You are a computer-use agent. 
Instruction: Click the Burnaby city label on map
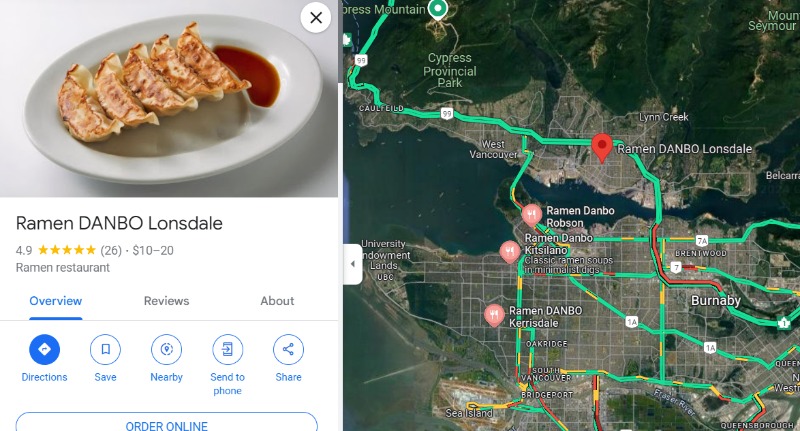click(x=715, y=300)
